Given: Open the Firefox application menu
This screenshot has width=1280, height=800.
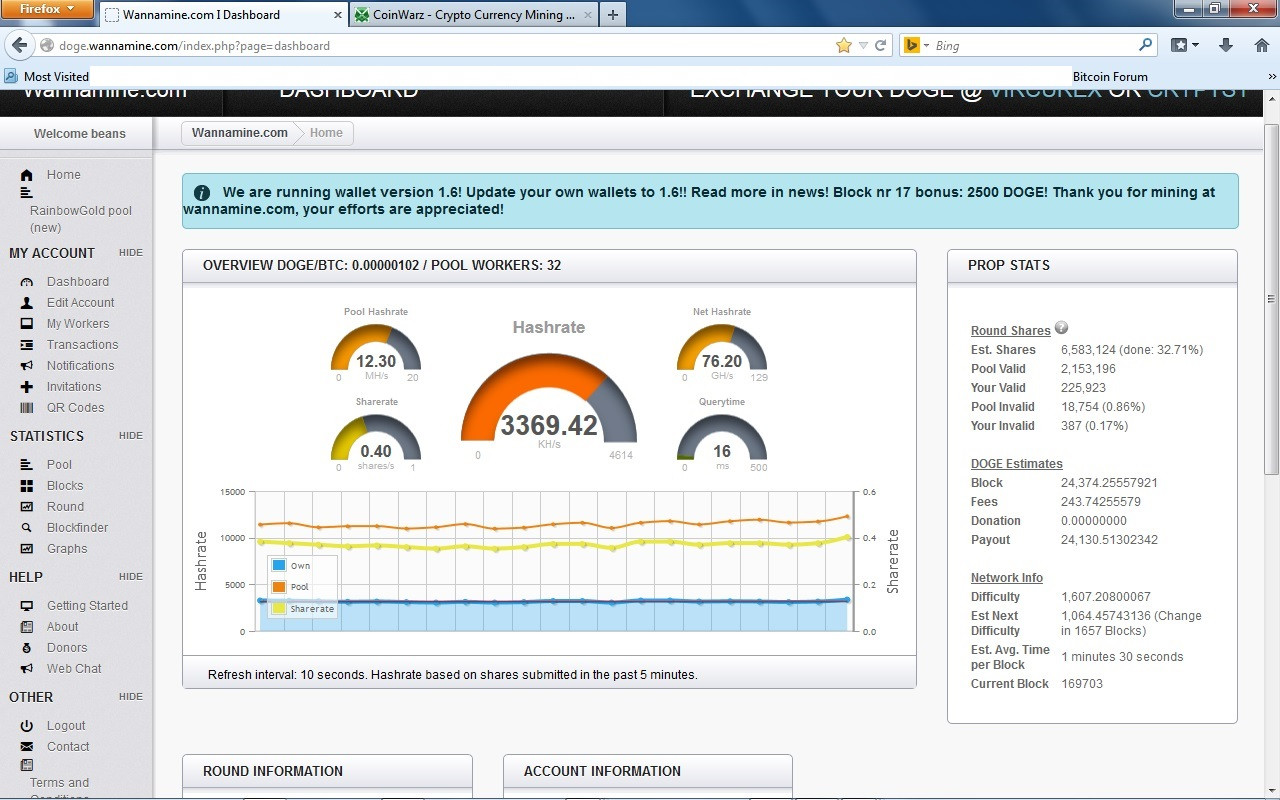Looking at the screenshot, I should (47, 9).
